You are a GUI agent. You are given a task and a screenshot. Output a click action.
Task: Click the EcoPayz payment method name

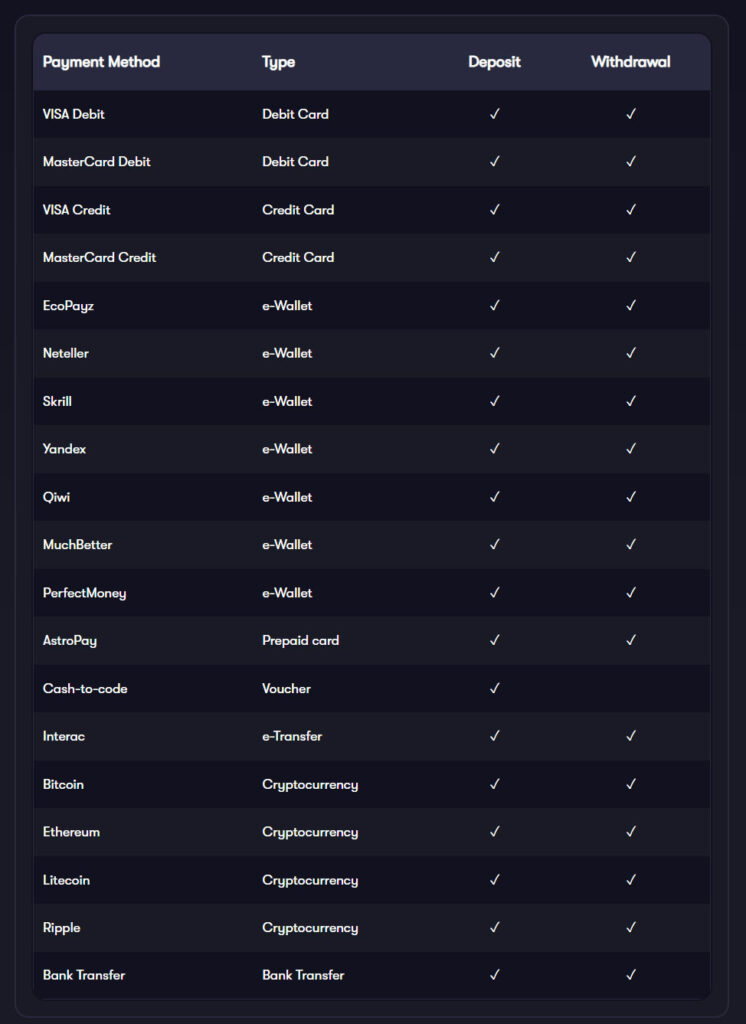68,306
